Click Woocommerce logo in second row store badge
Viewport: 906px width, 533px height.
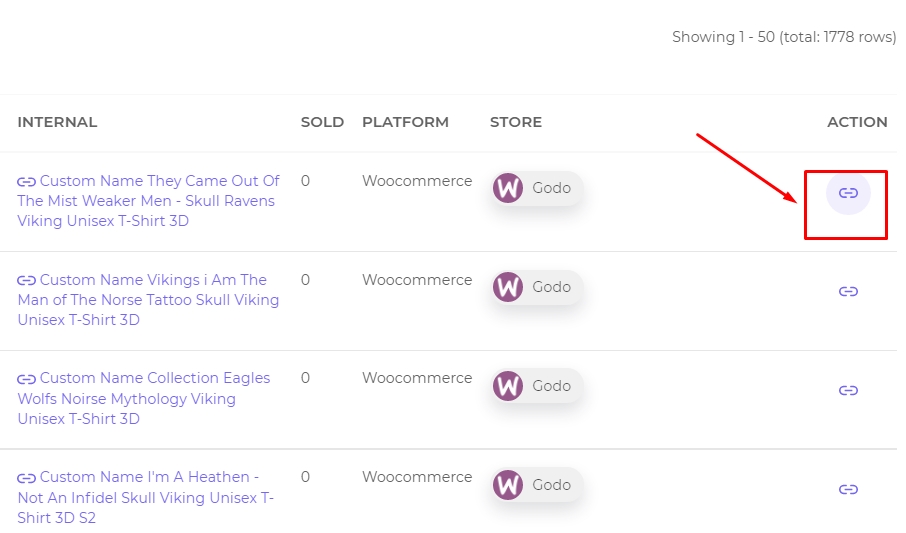coord(508,287)
